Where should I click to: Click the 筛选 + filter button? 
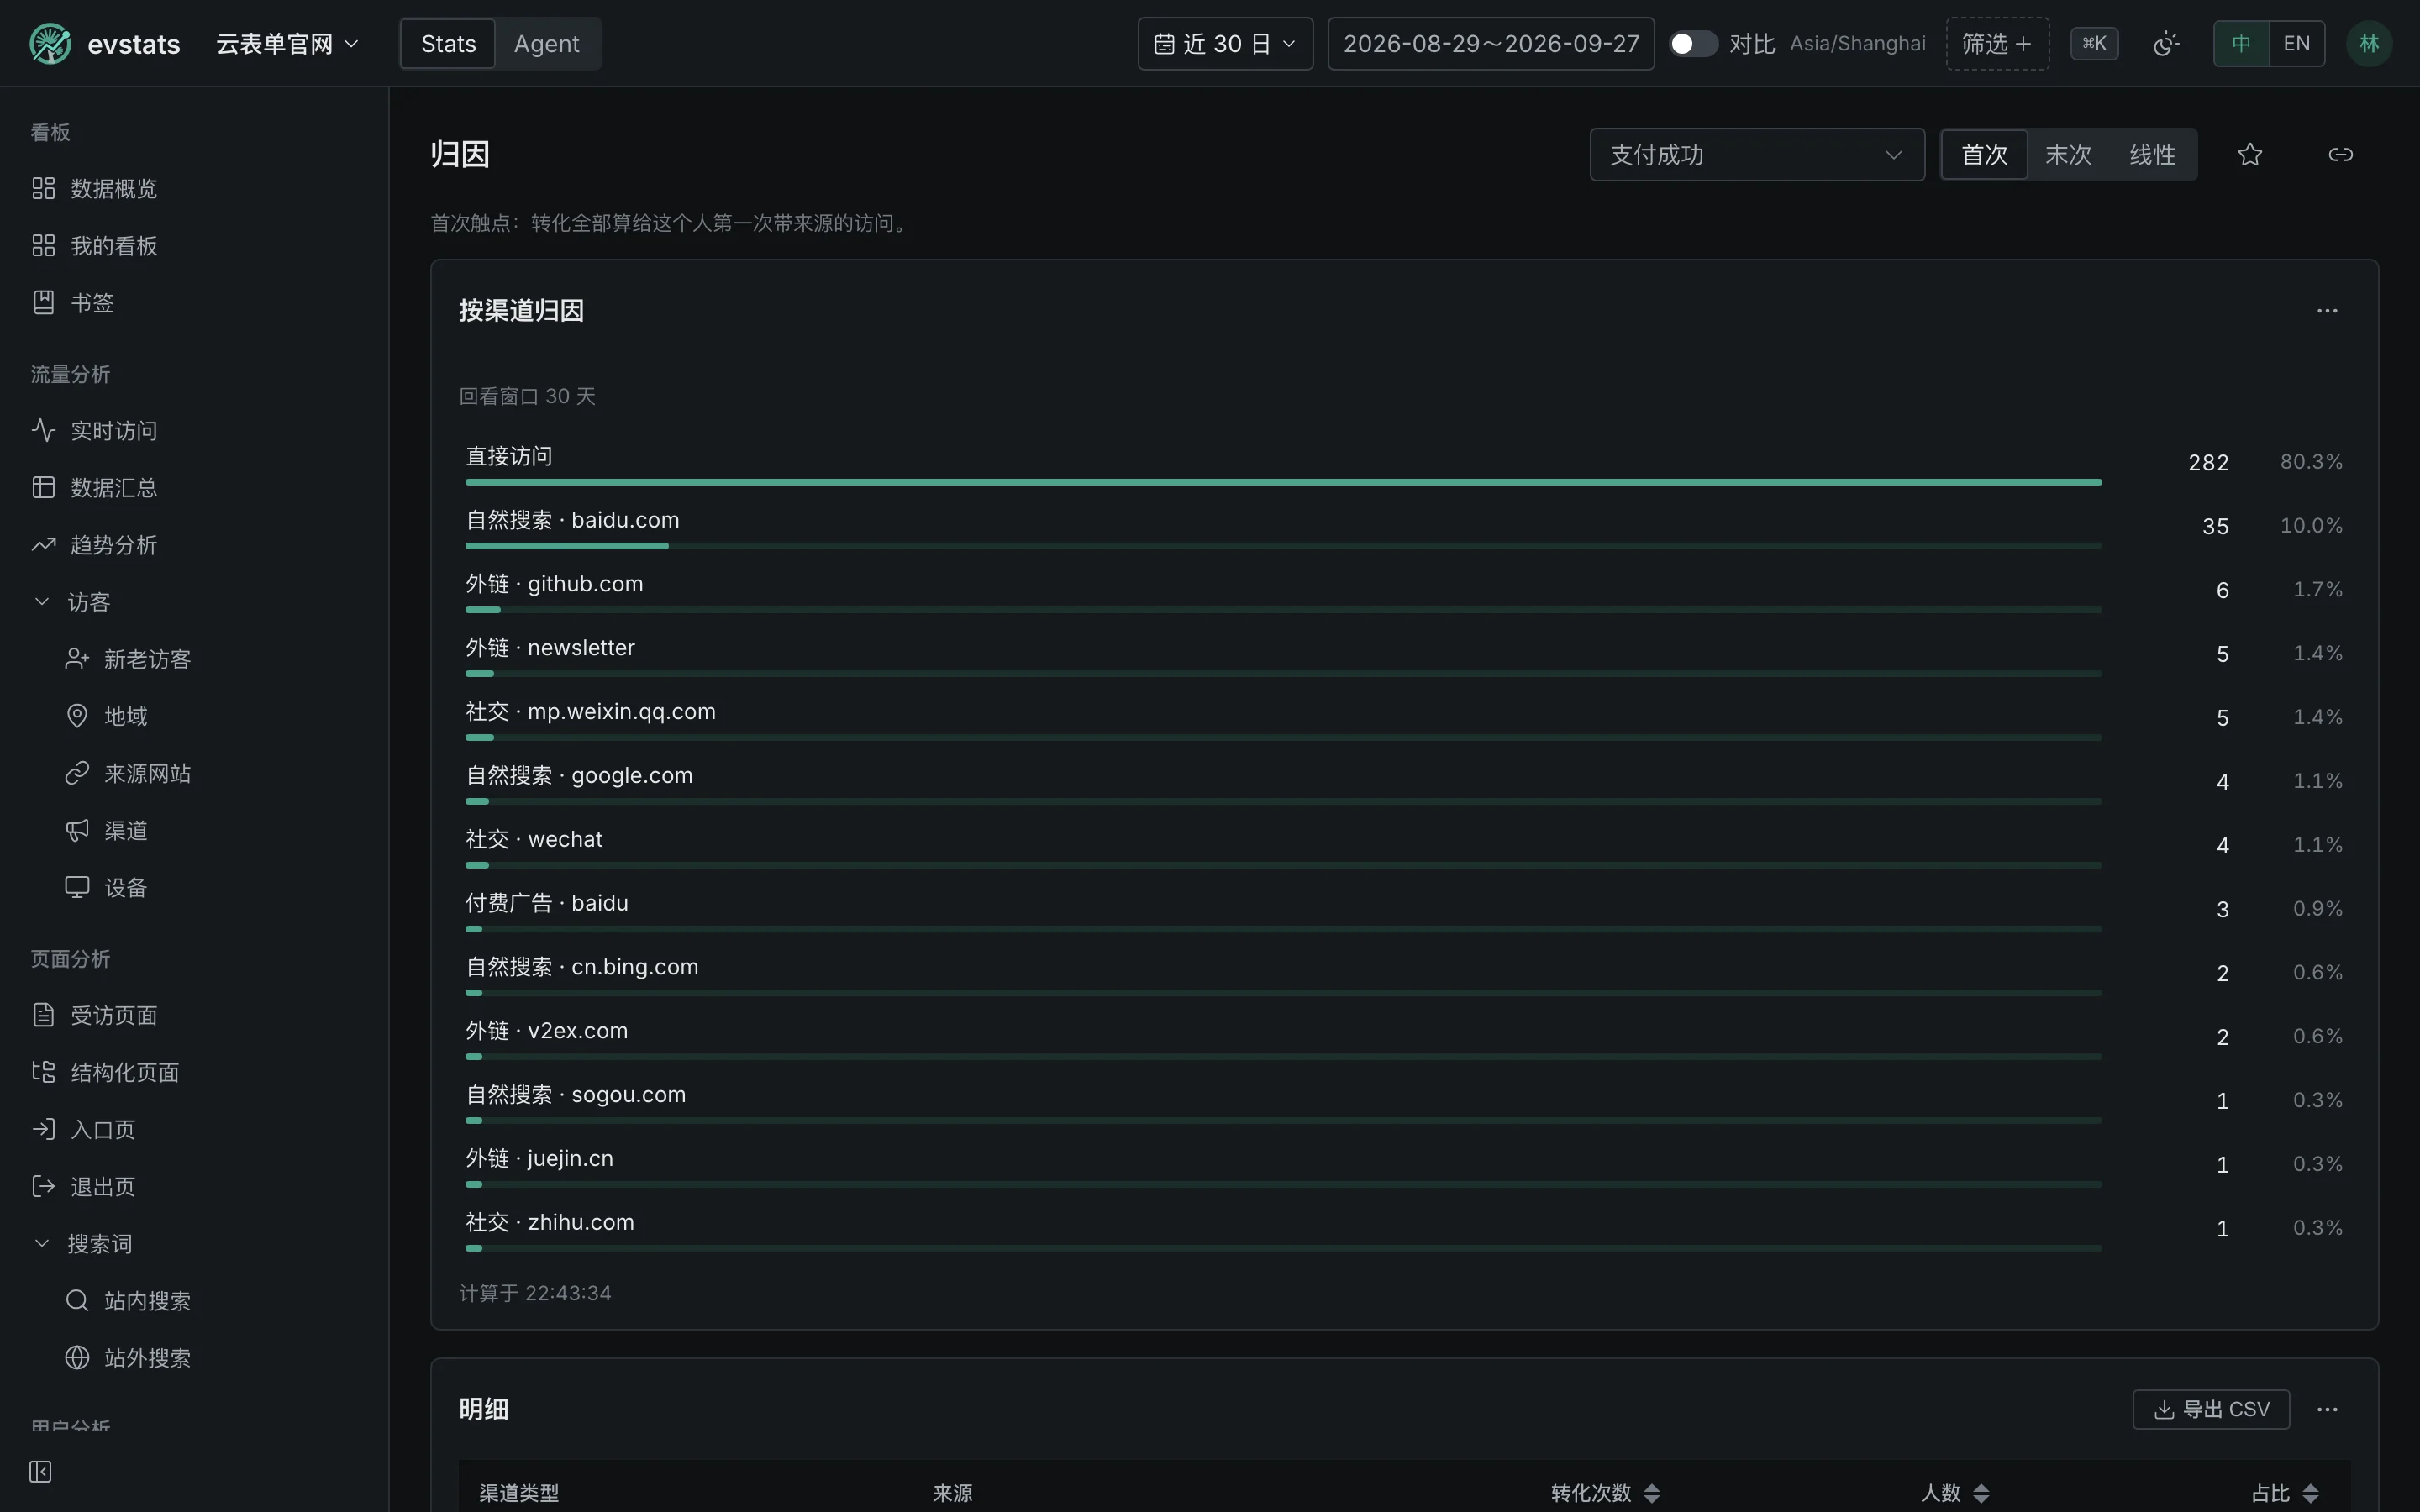pos(1997,44)
